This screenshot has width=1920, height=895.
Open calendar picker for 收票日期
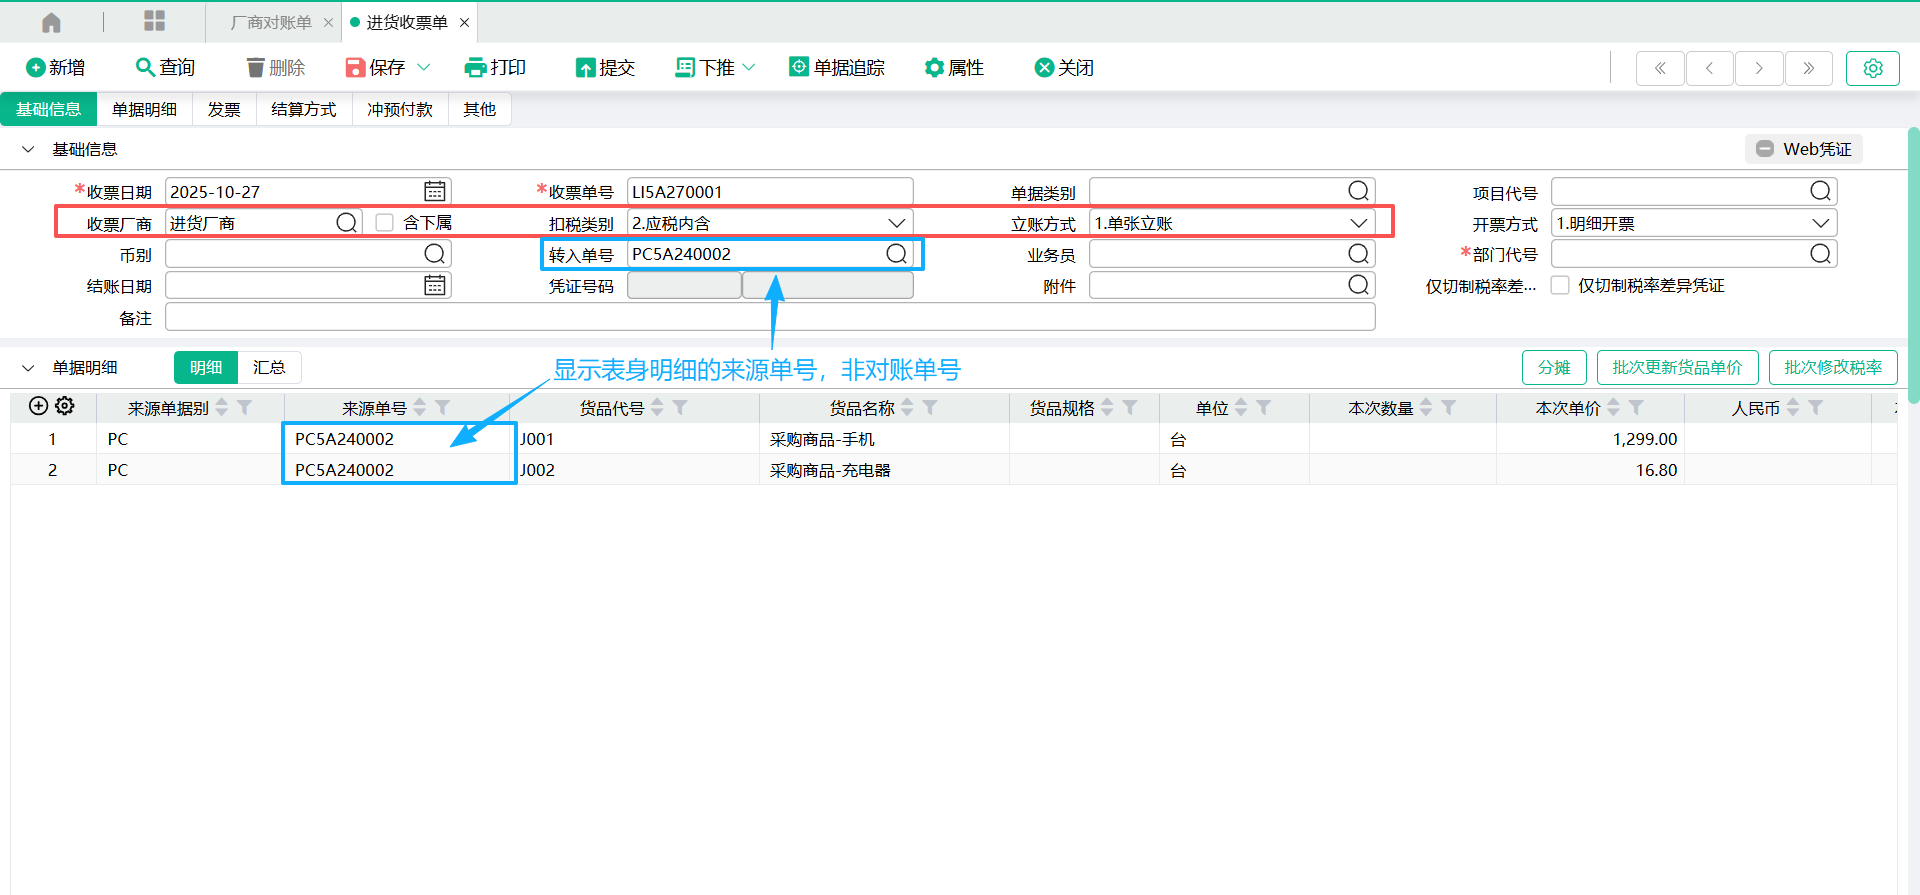(x=434, y=191)
